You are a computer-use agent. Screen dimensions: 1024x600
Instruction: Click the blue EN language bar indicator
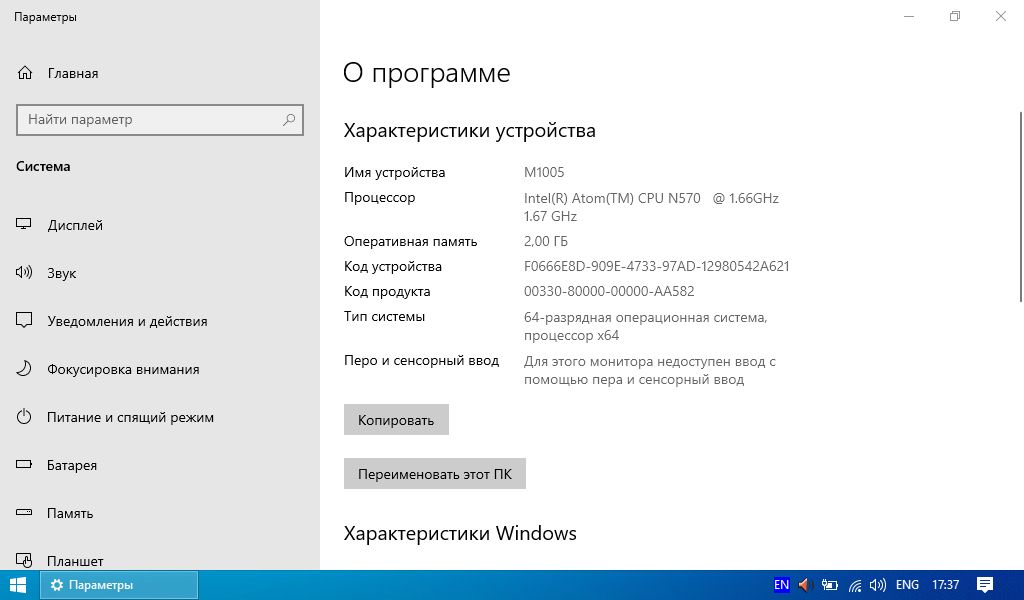click(781, 585)
